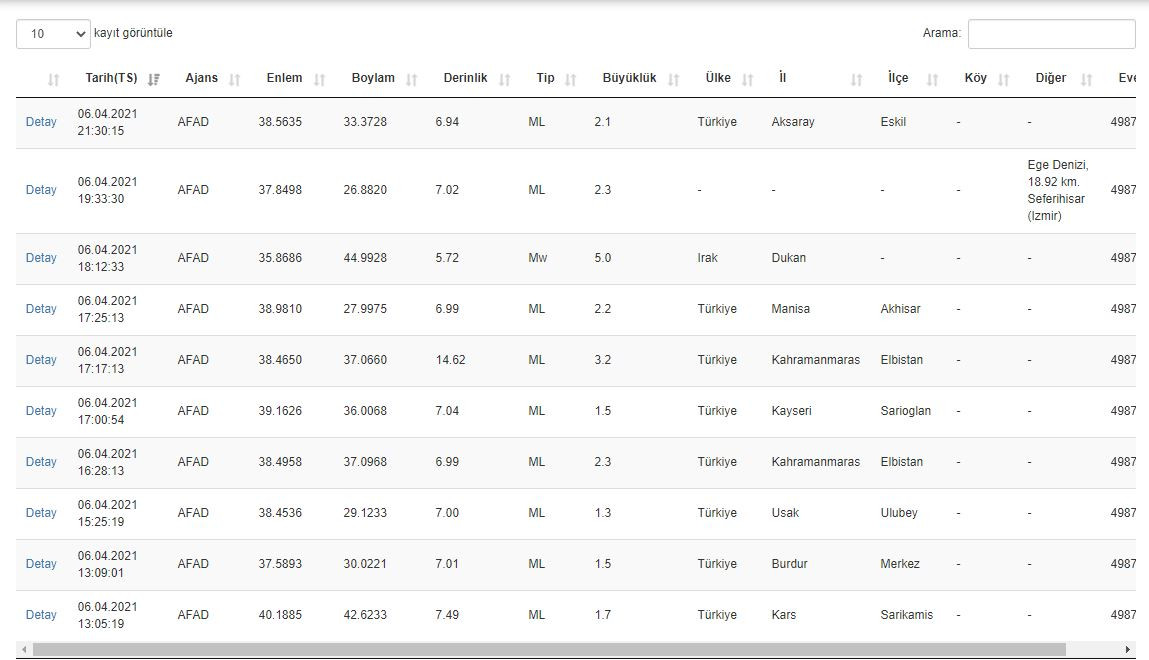Open the records-per-page dropdown showing 10
Screen dimensions: 1149x660
click(53, 34)
